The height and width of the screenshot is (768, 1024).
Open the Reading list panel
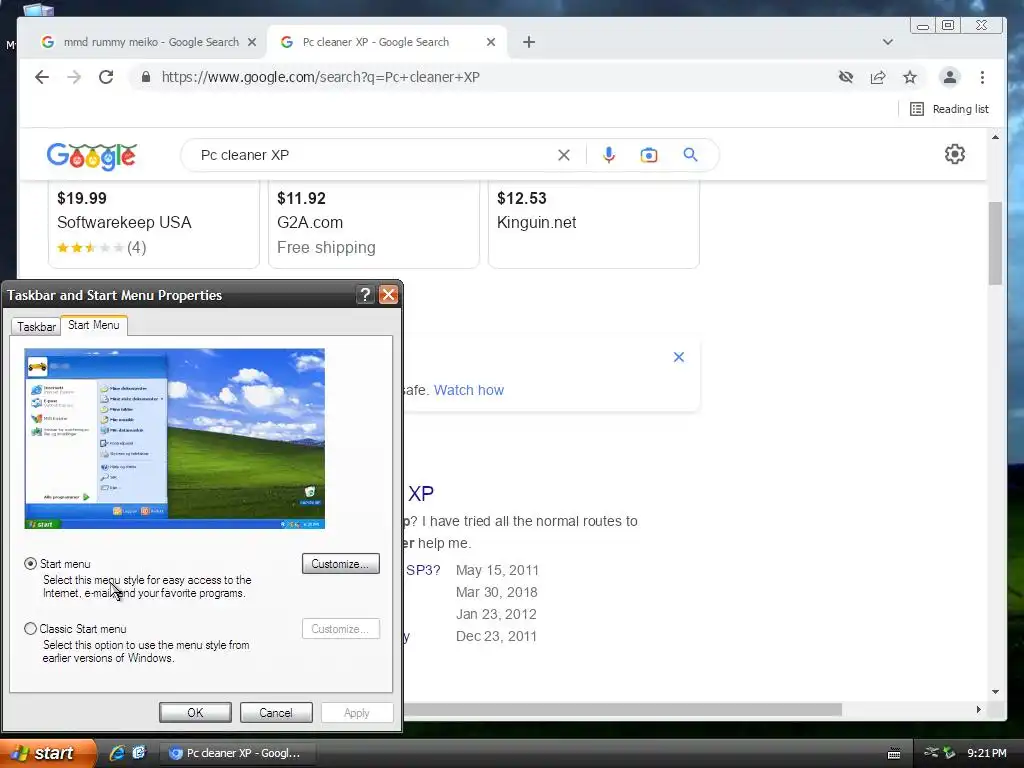(950, 109)
